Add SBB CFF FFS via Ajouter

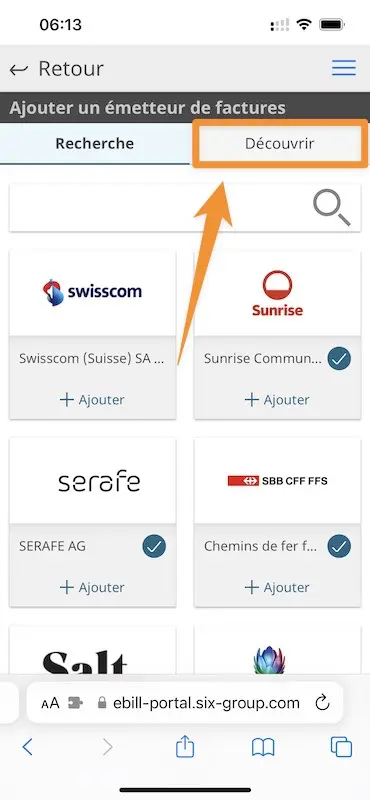(x=277, y=587)
